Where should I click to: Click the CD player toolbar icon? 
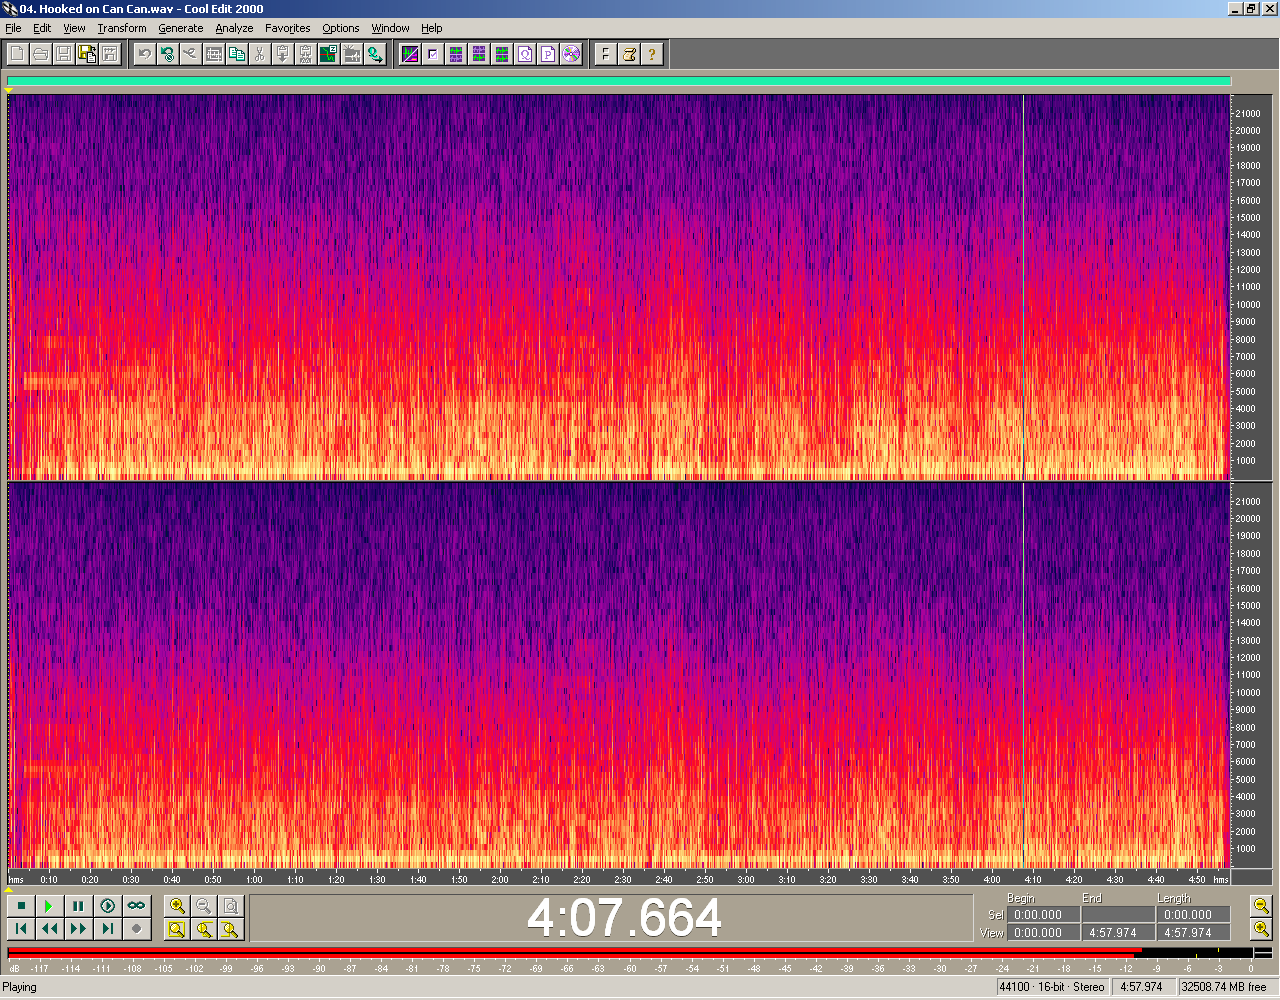(571, 54)
